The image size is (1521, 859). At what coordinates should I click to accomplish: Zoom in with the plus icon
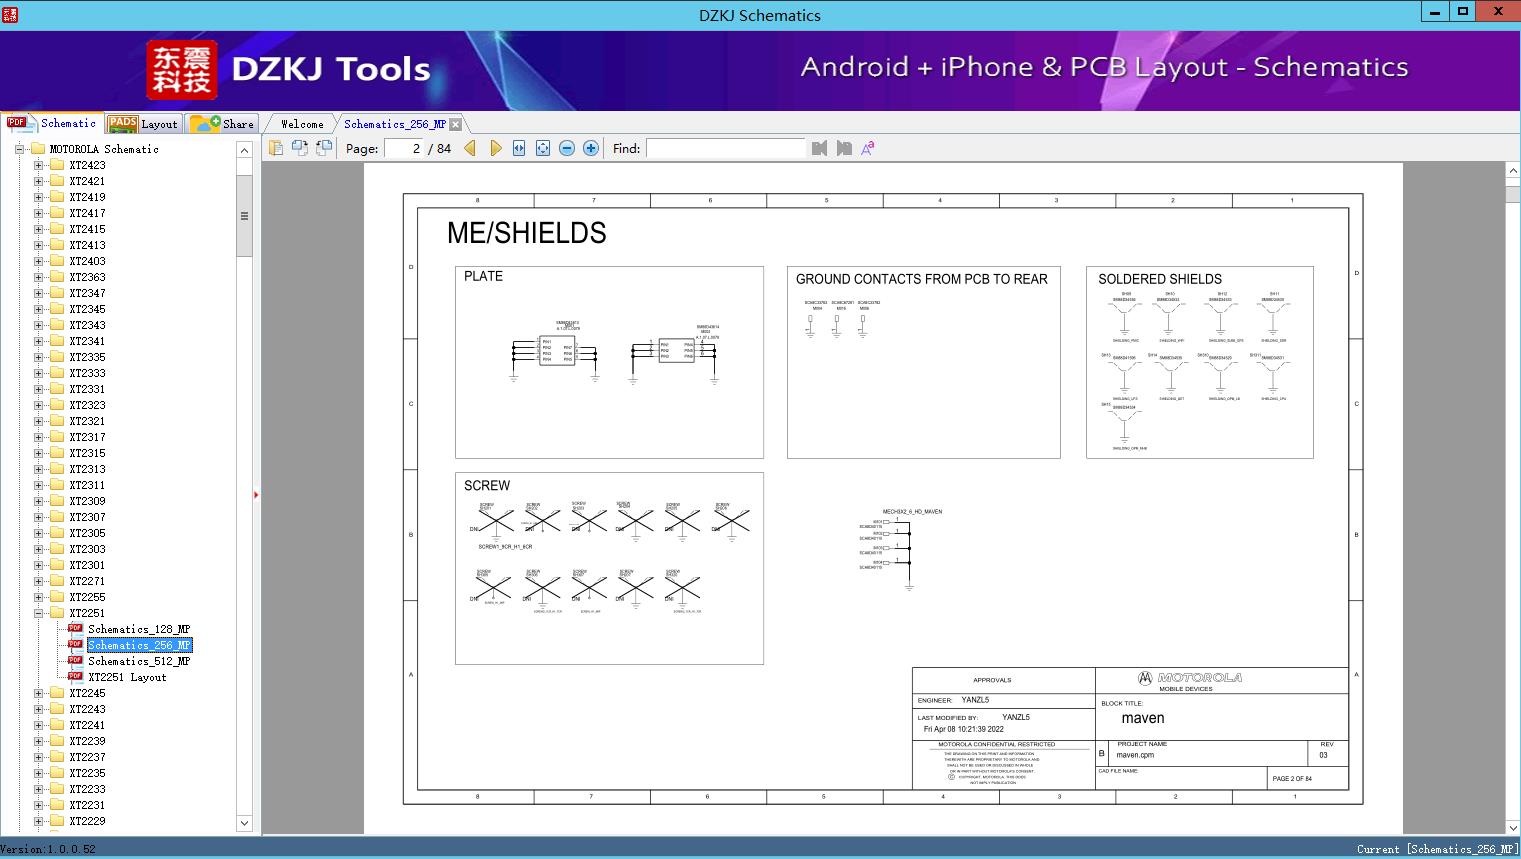click(591, 148)
